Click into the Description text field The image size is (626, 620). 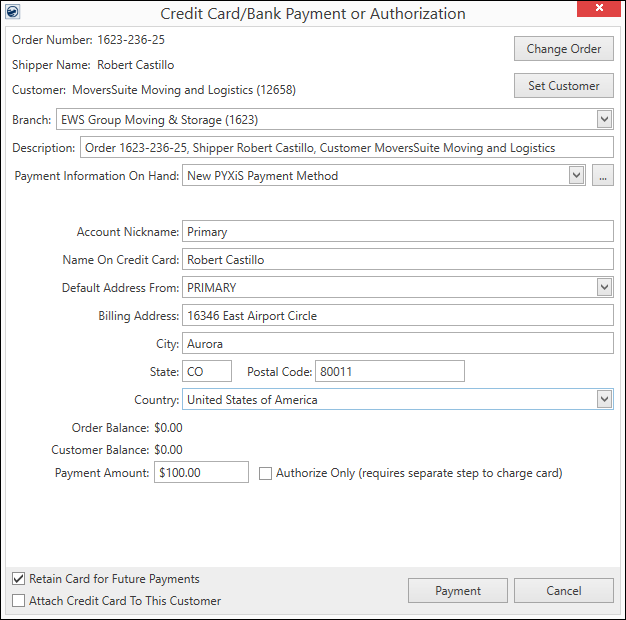tap(345, 148)
